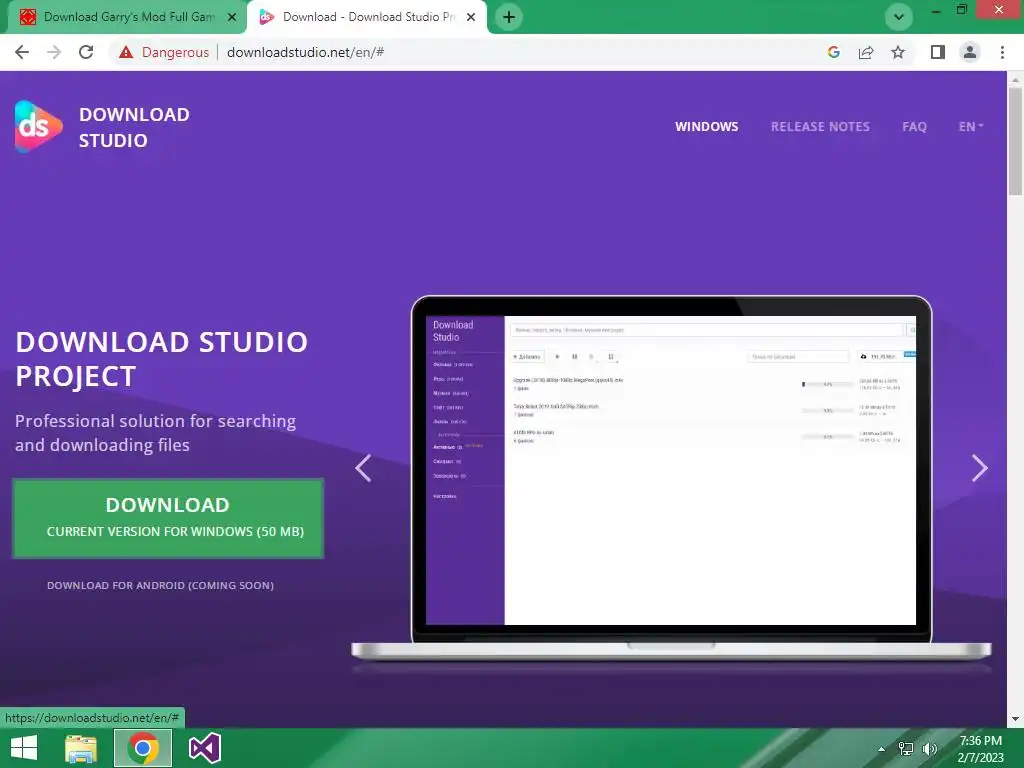Go back with the browser back arrow

coord(22,52)
